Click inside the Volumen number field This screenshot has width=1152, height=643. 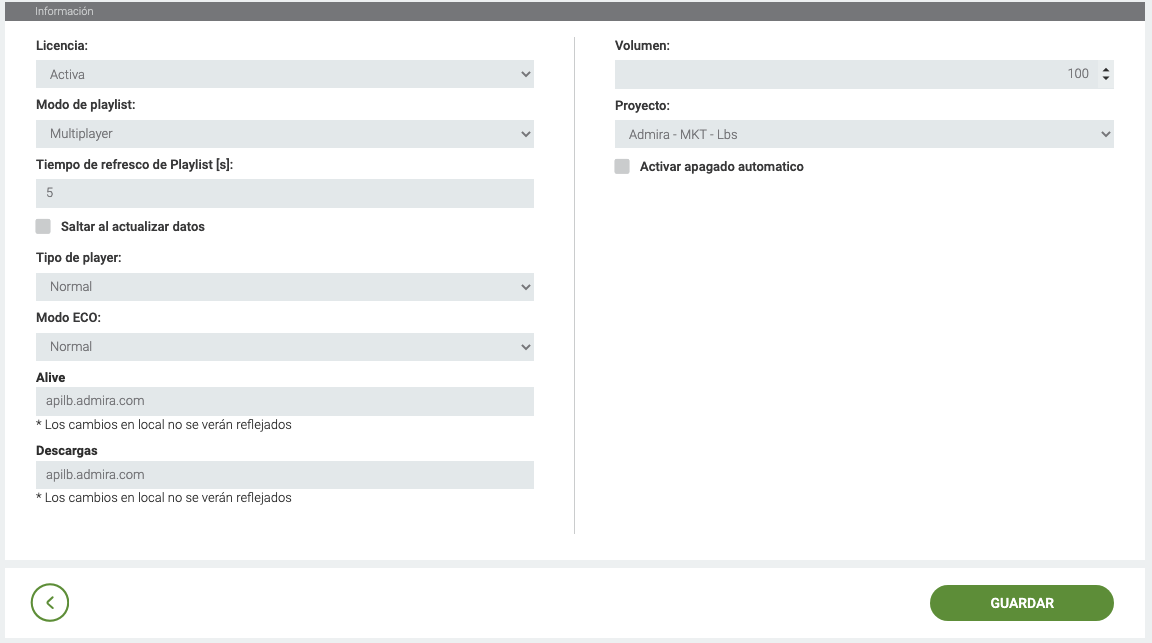(x=850, y=74)
